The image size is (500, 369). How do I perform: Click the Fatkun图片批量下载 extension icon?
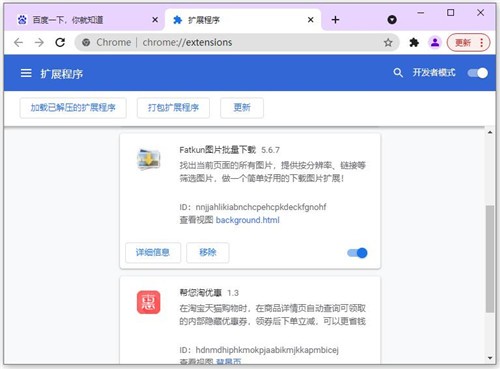[149, 159]
